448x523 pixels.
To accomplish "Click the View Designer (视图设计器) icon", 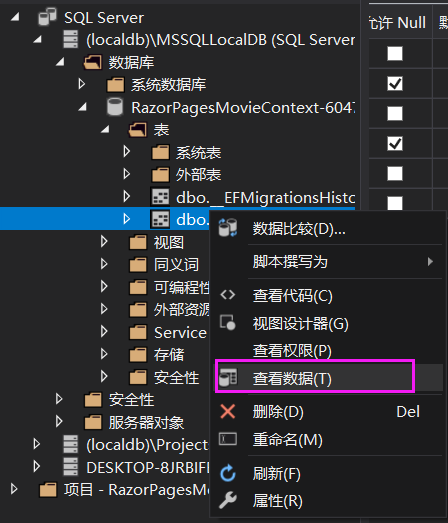I will 228,323.
